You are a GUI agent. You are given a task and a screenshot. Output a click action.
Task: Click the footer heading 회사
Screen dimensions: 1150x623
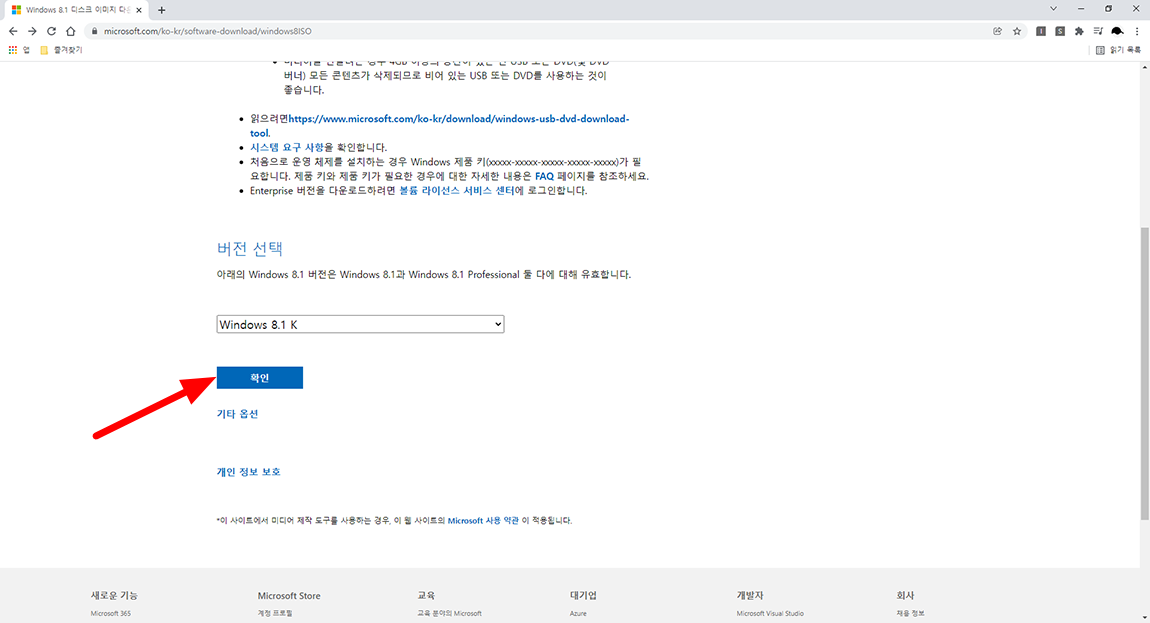coord(905,596)
